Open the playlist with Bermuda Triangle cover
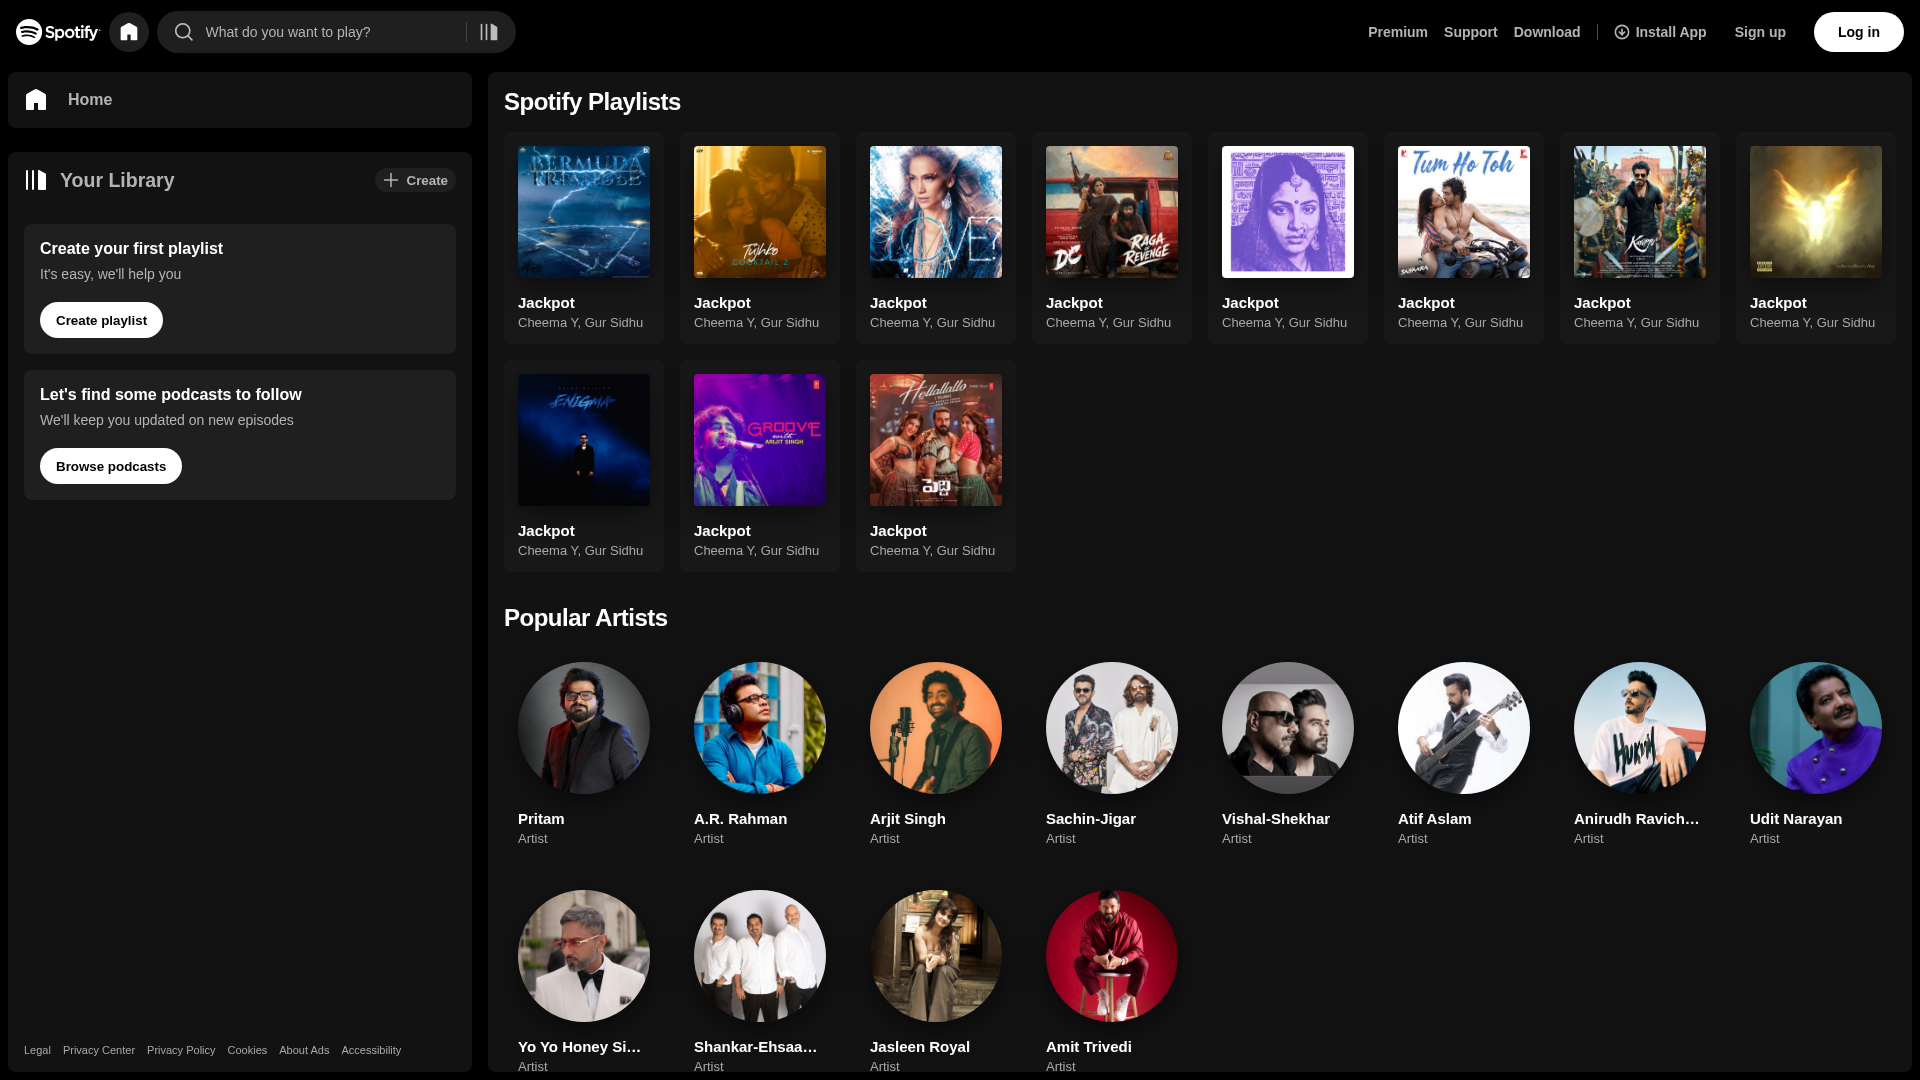Screen dimensions: 1920x1080 pos(584,238)
